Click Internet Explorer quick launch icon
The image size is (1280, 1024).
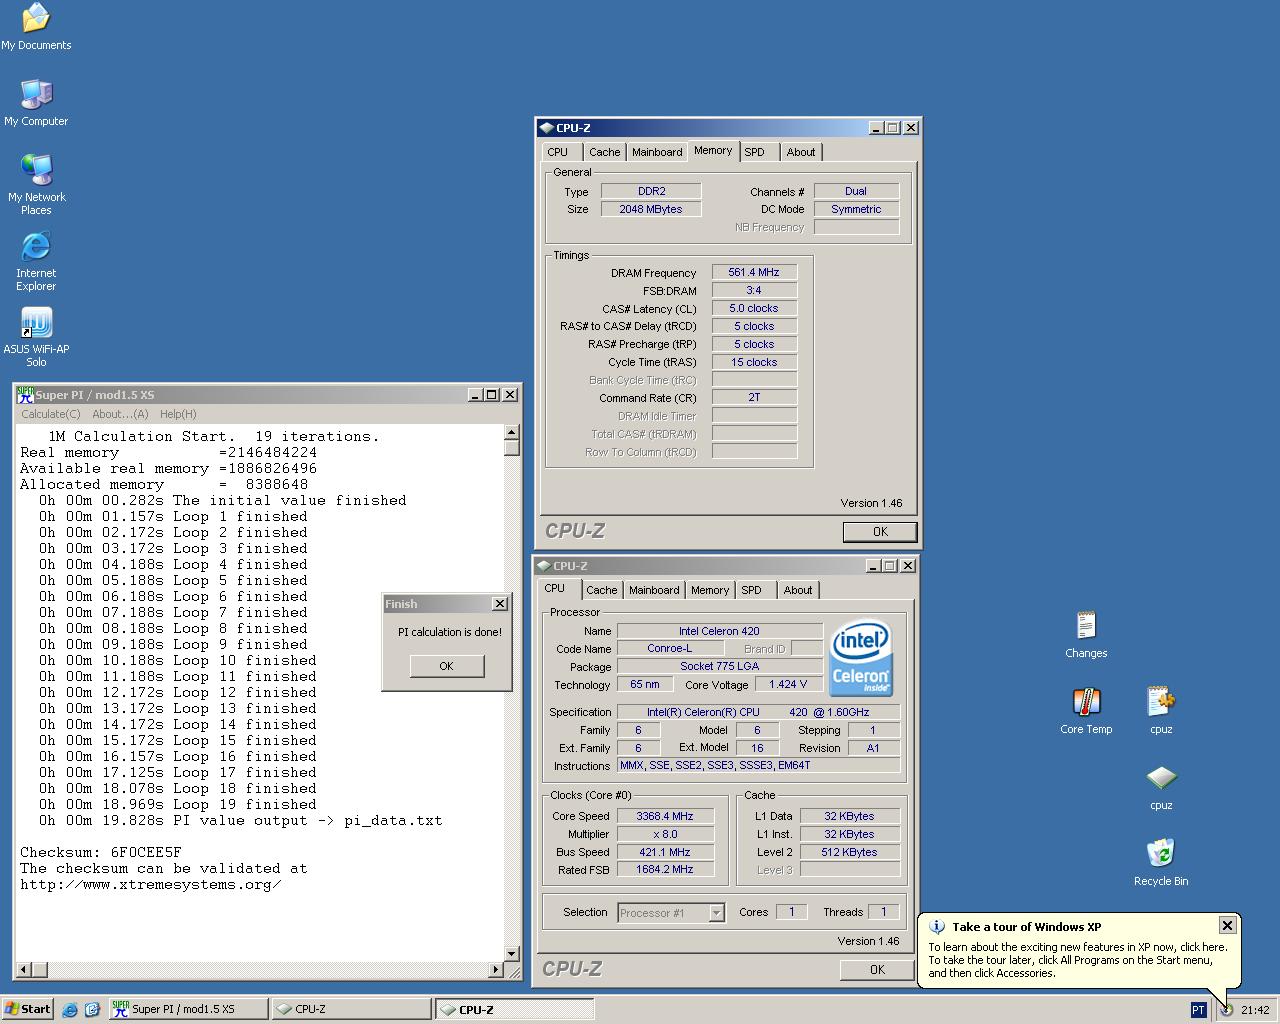(x=70, y=1009)
